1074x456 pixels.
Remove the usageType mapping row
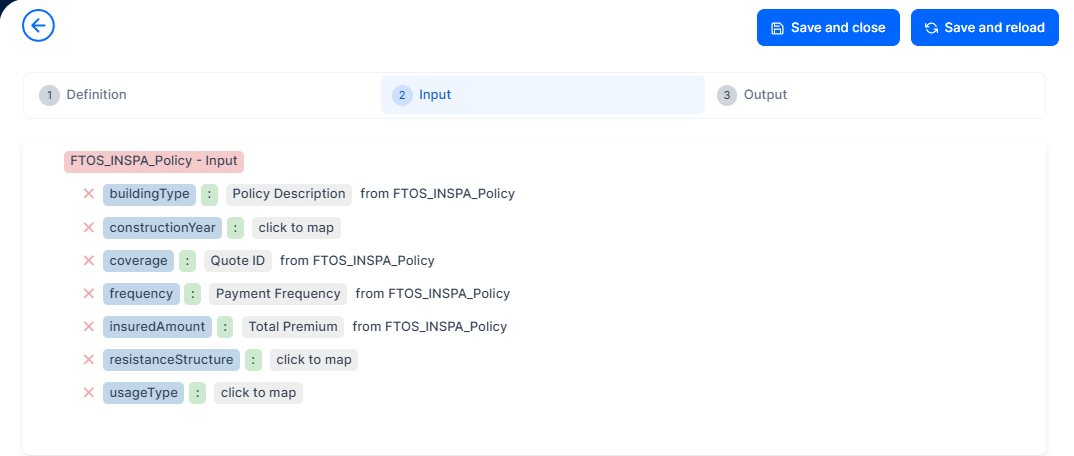pyautogui.click(x=89, y=393)
